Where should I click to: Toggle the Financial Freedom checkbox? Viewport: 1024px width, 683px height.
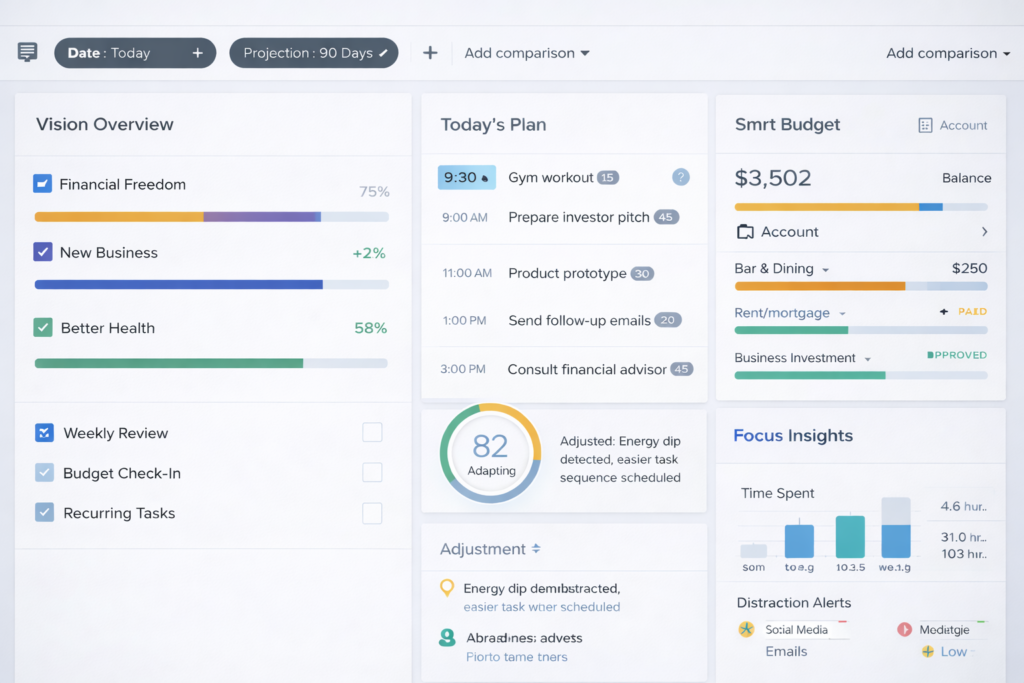coord(42,183)
